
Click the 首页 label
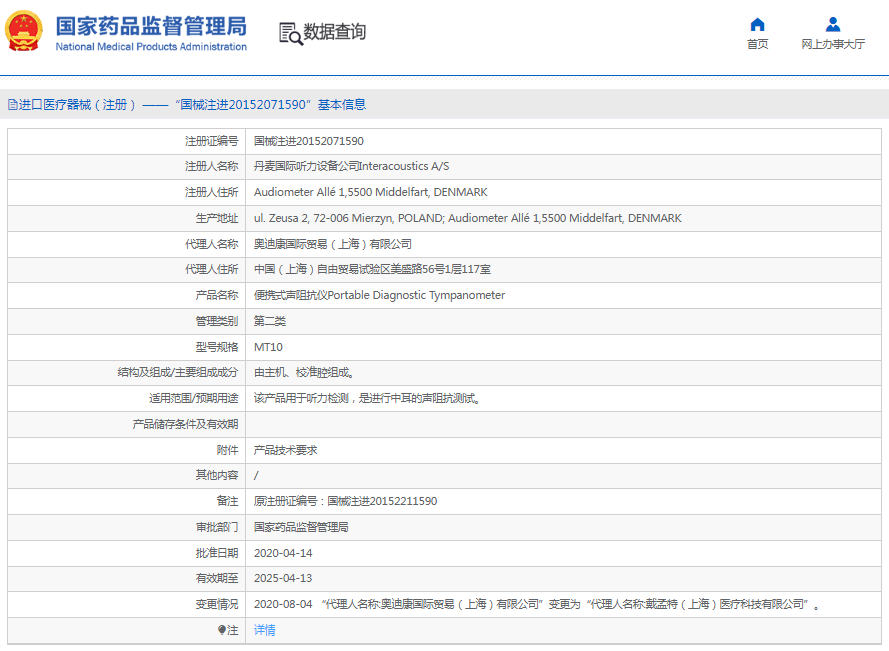[x=757, y=44]
